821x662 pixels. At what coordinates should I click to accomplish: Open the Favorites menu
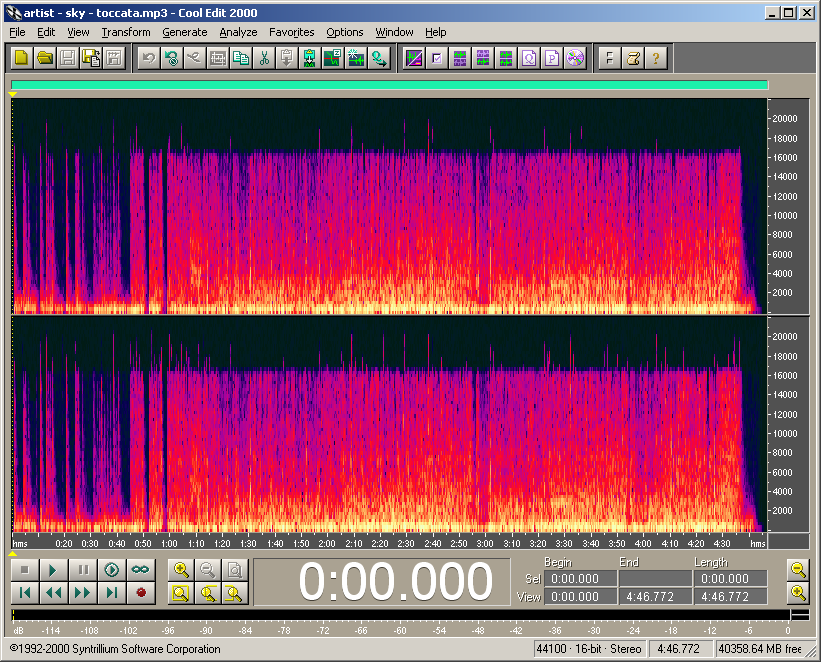(291, 32)
